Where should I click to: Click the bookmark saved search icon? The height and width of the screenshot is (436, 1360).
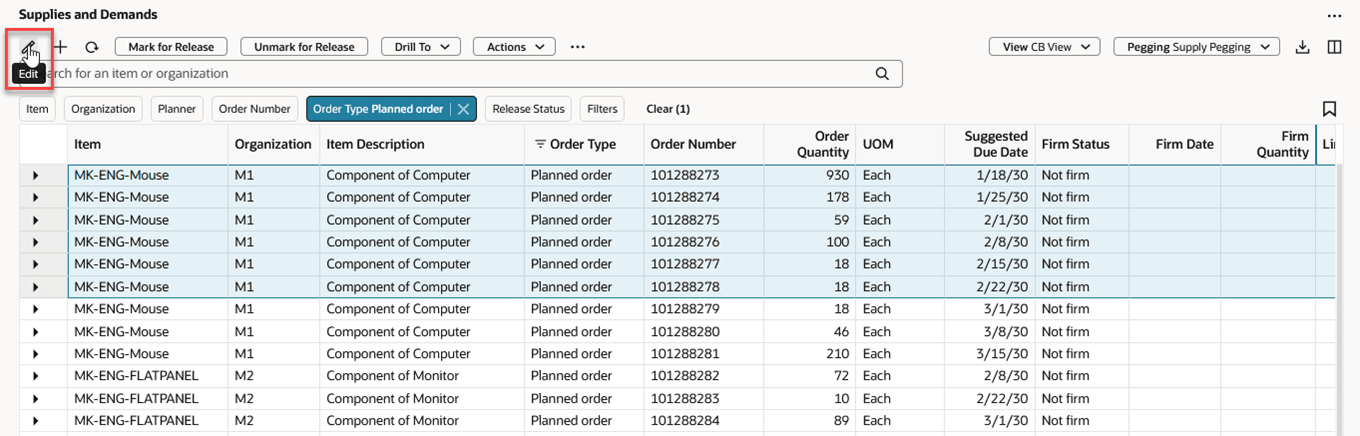point(1329,109)
